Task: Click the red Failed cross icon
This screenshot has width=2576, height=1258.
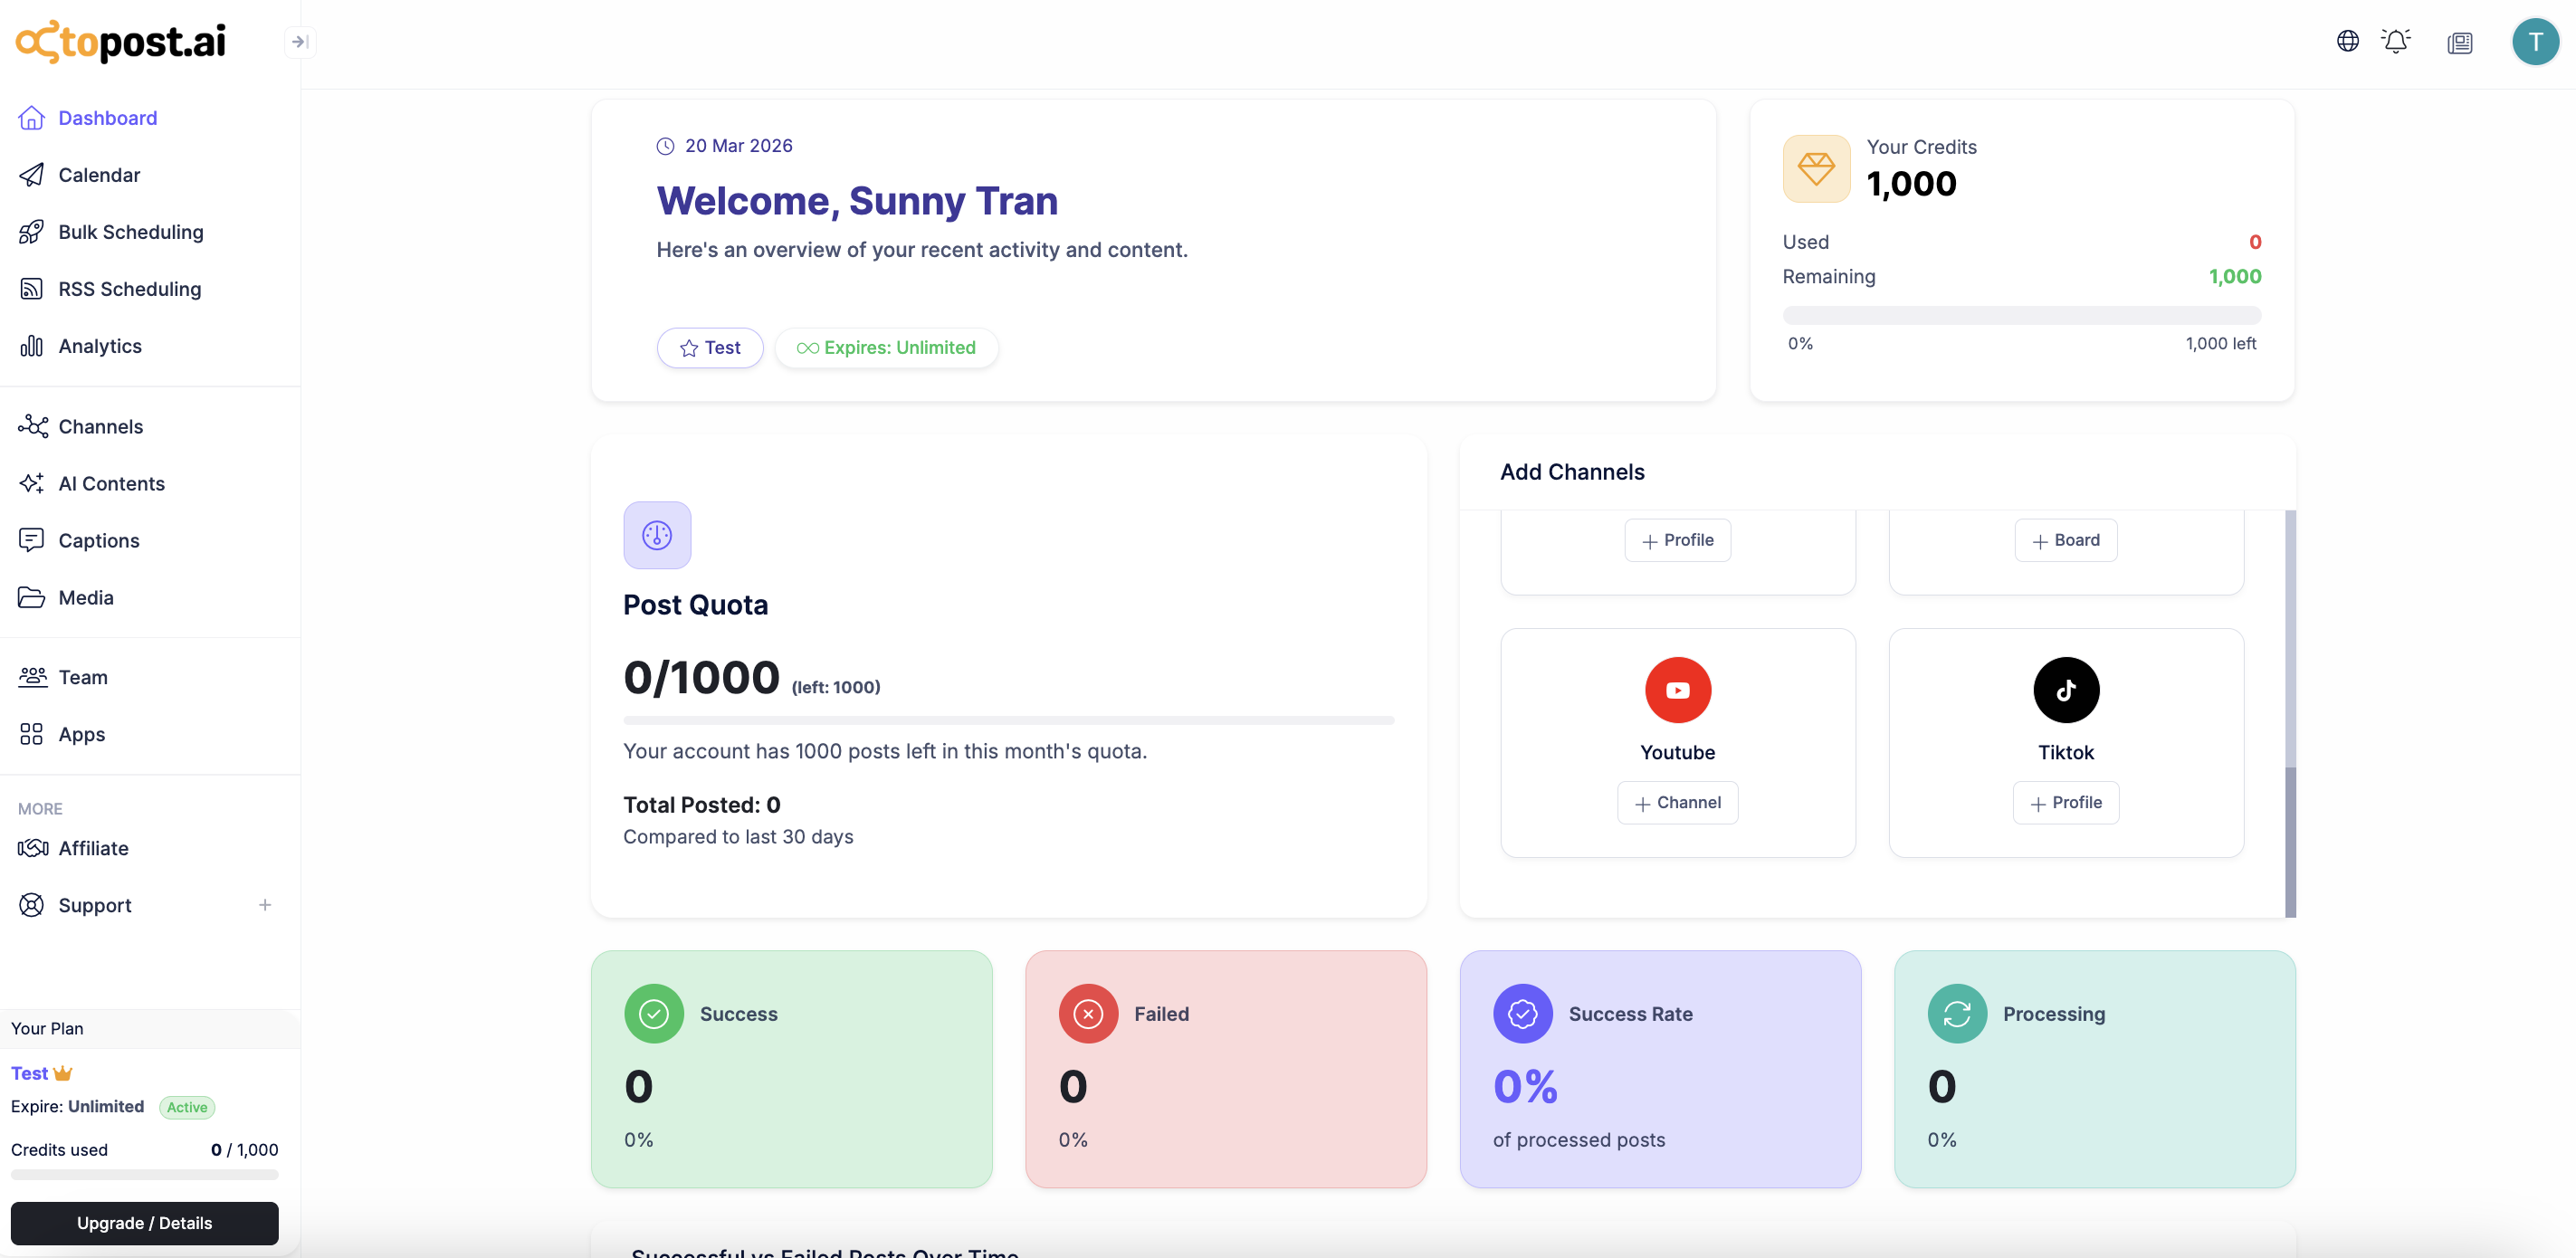Action: (x=1087, y=1014)
